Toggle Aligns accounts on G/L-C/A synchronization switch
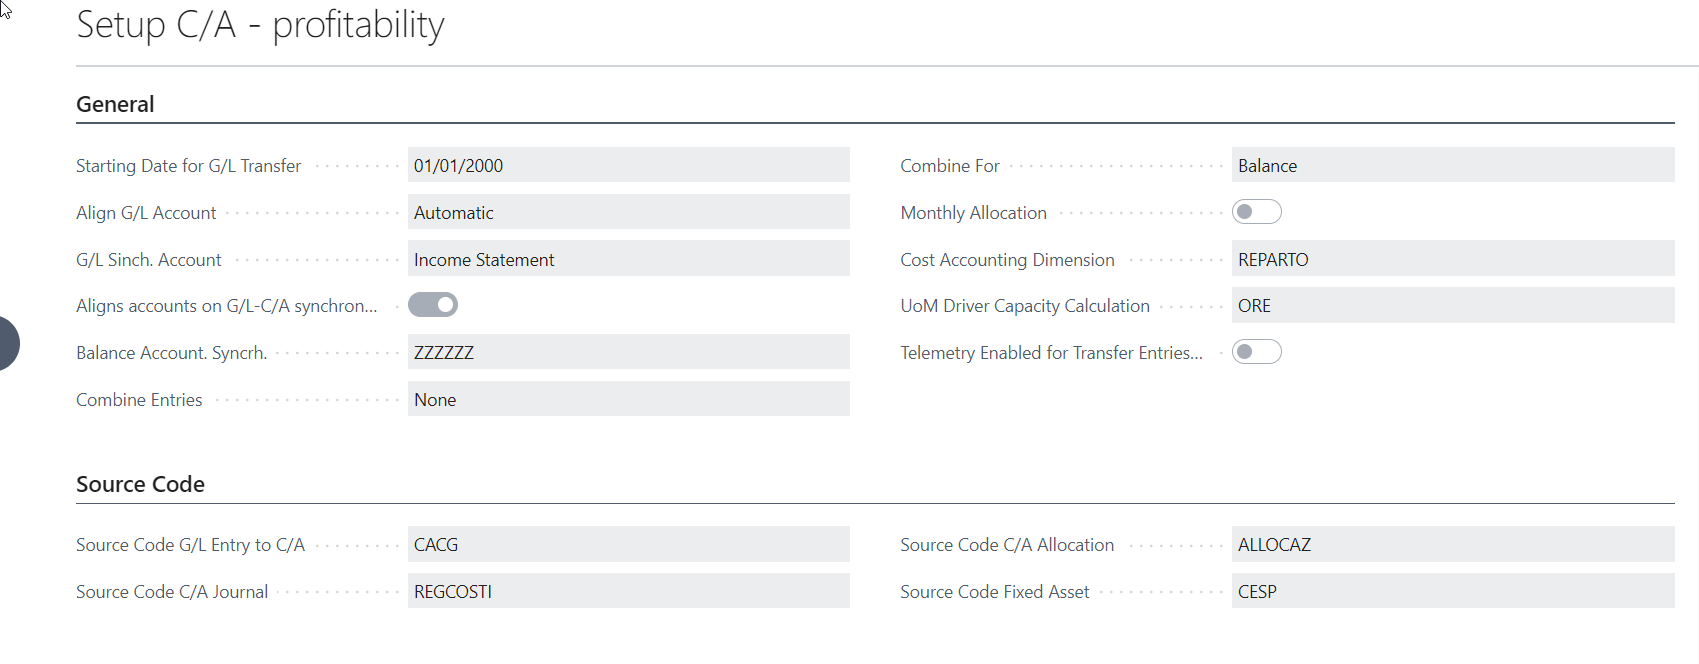The height and width of the screenshot is (664, 1699). tap(433, 305)
